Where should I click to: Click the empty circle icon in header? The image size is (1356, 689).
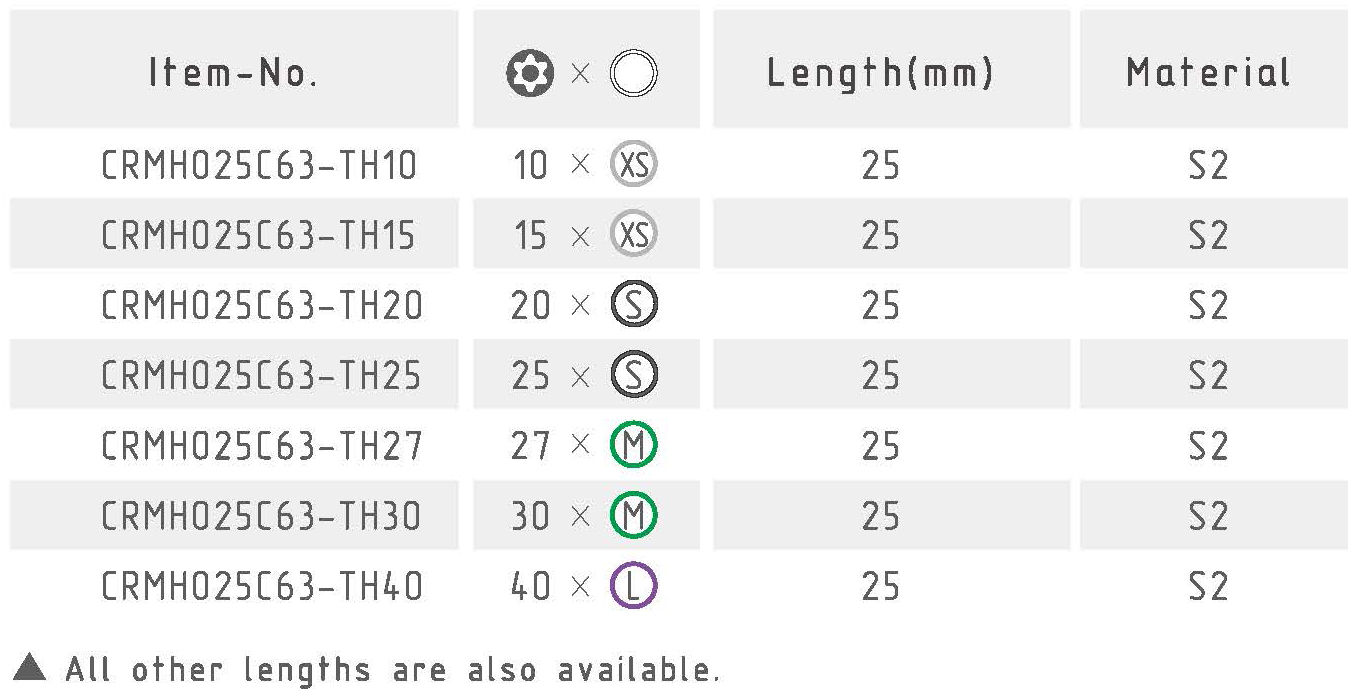click(x=633, y=73)
